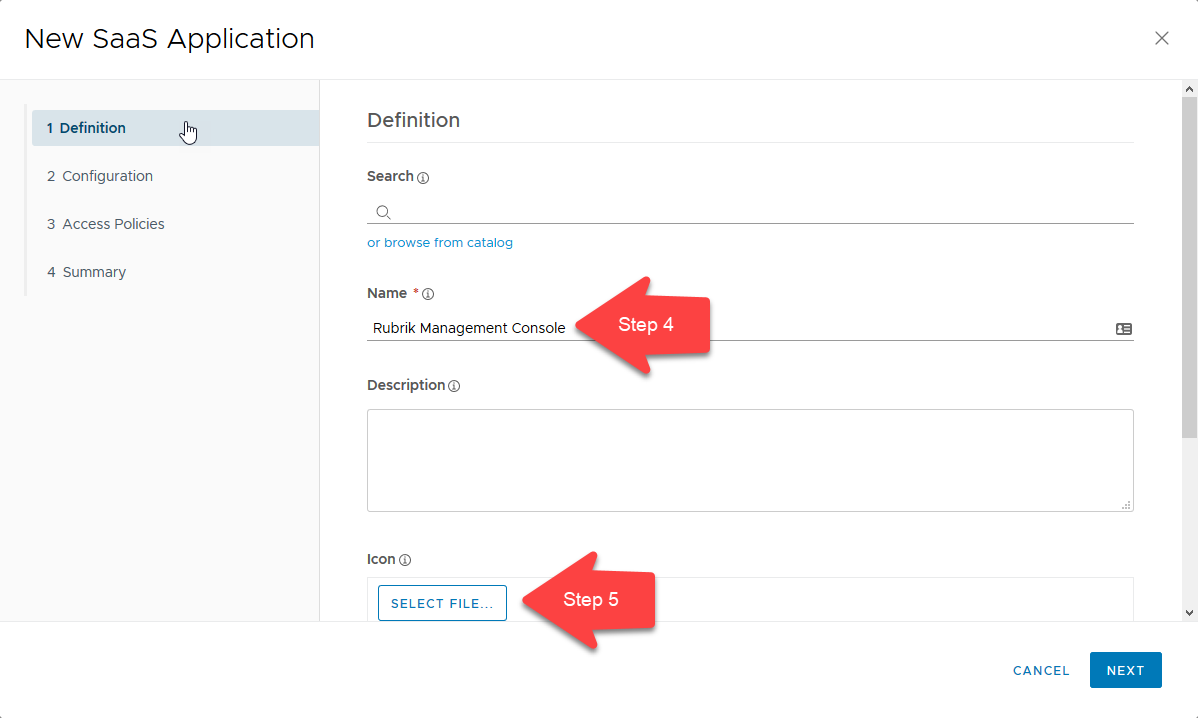
Task: Open the browse from catalog link
Action: [x=440, y=242]
